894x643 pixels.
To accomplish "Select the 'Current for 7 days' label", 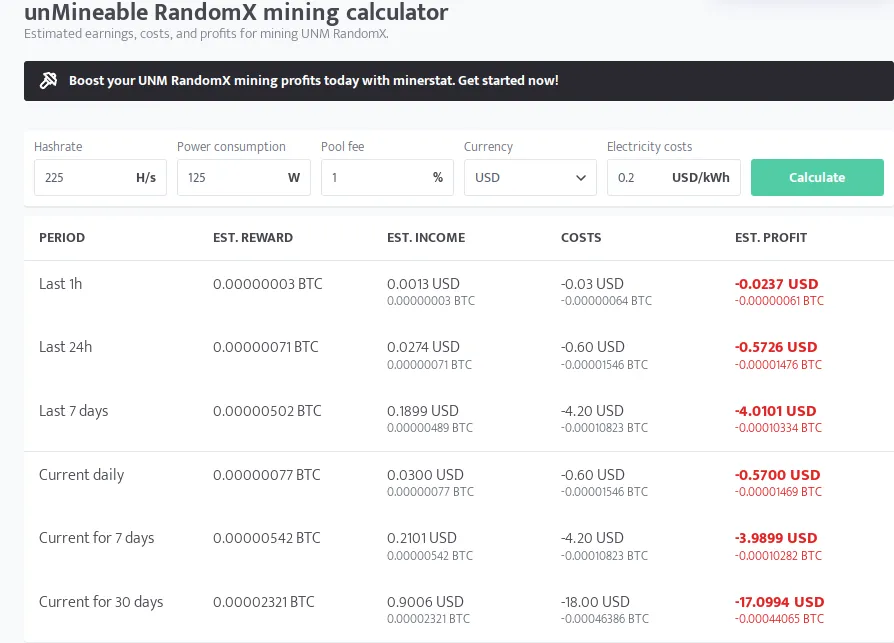I will point(96,538).
